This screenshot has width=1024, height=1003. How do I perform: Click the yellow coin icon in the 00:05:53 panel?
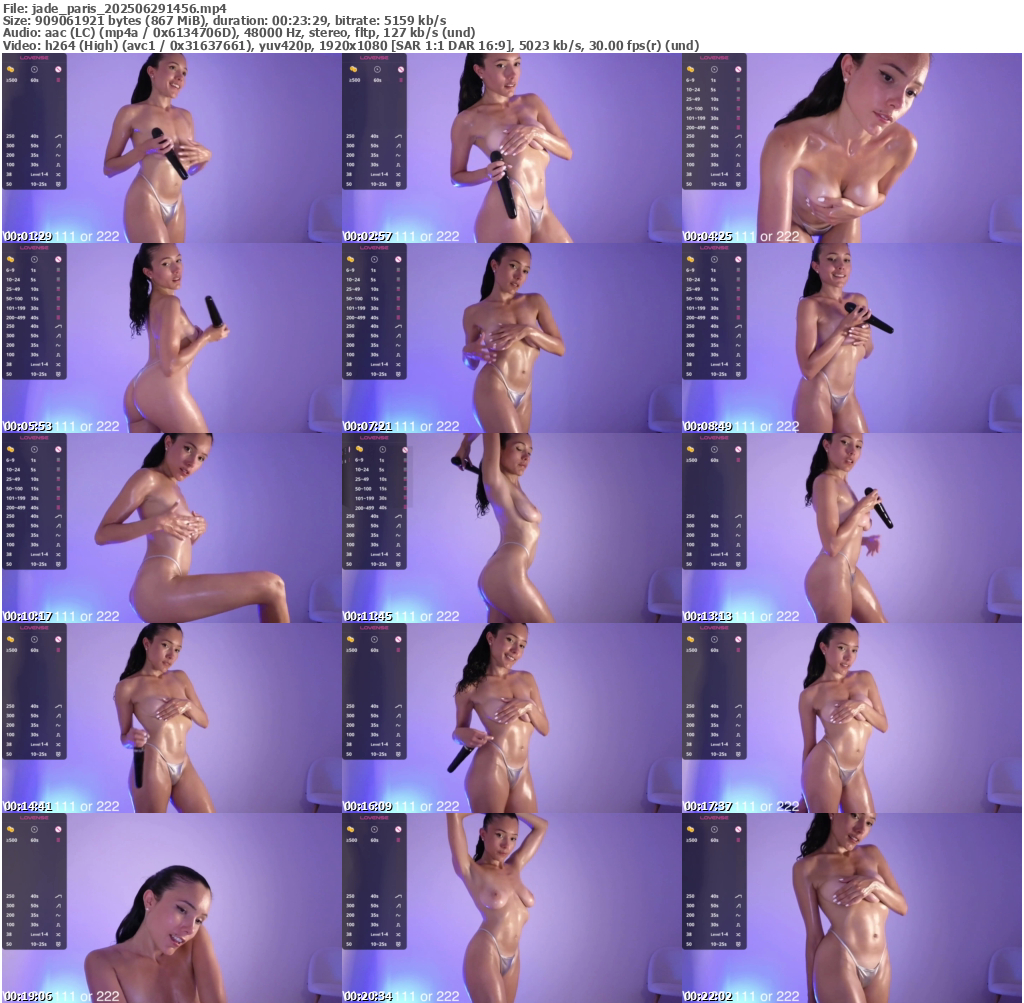(x=10, y=259)
